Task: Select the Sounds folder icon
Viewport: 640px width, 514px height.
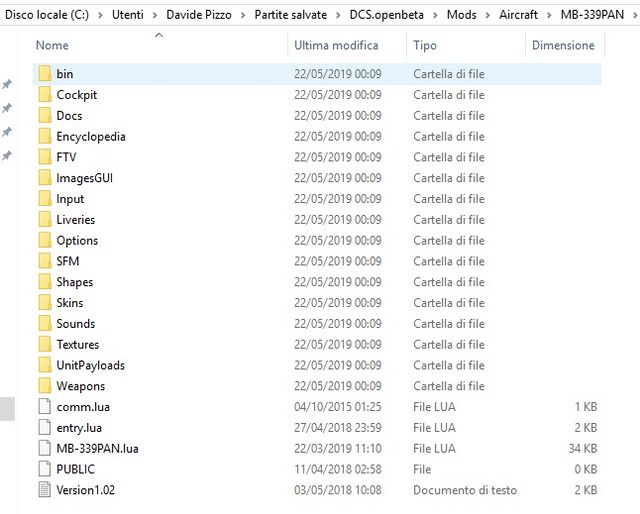Action: coord(45,324)
